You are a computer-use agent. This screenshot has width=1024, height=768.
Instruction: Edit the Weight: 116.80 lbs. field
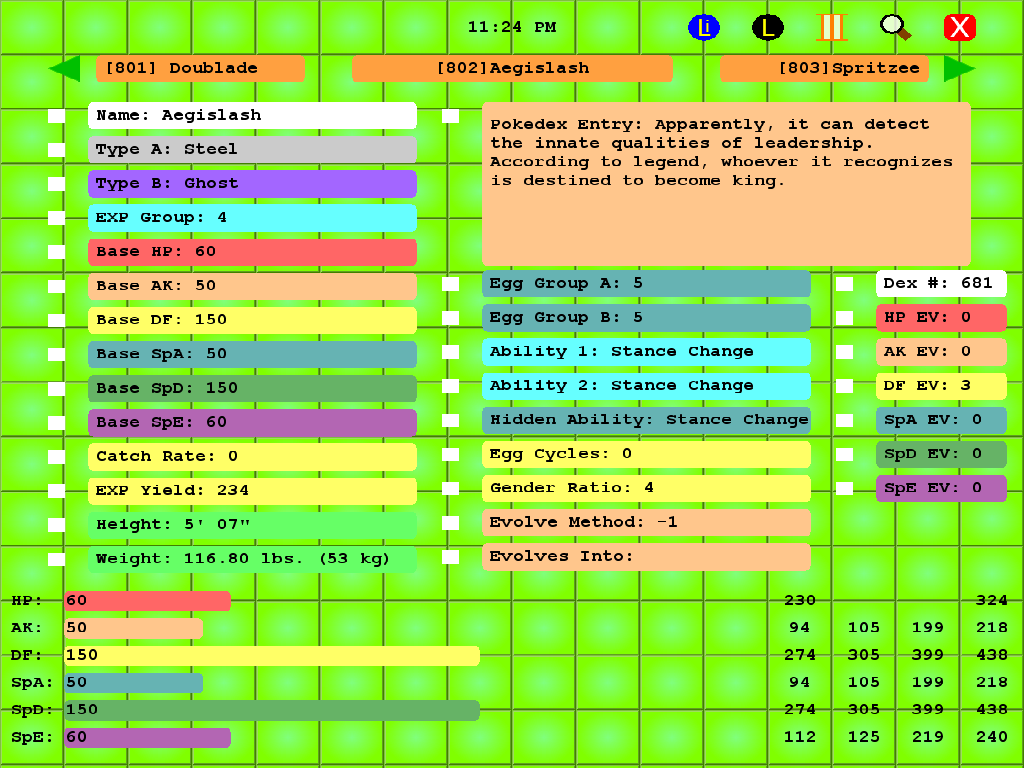click(252, 558)
